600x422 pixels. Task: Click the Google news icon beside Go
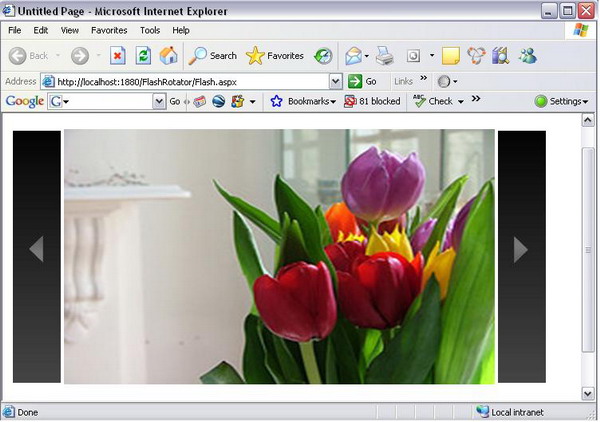point(199,101)
